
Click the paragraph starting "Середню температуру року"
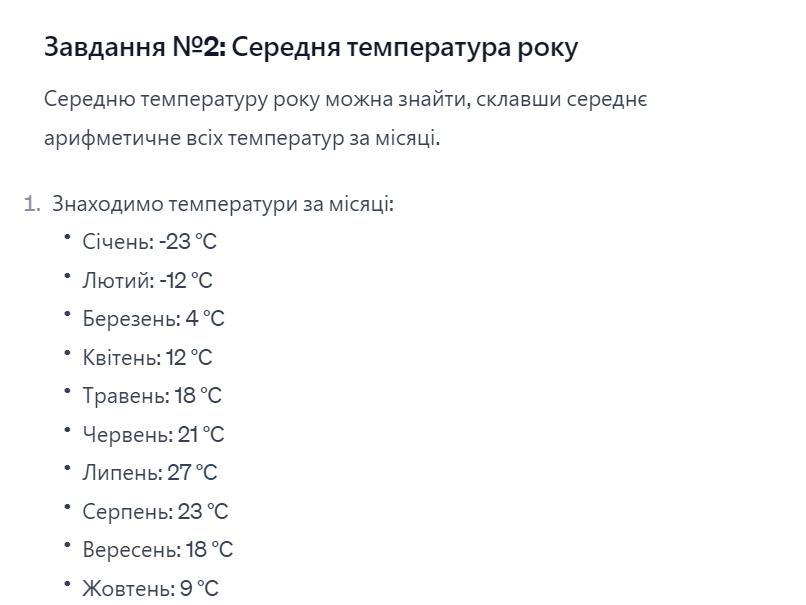point(345,118)
